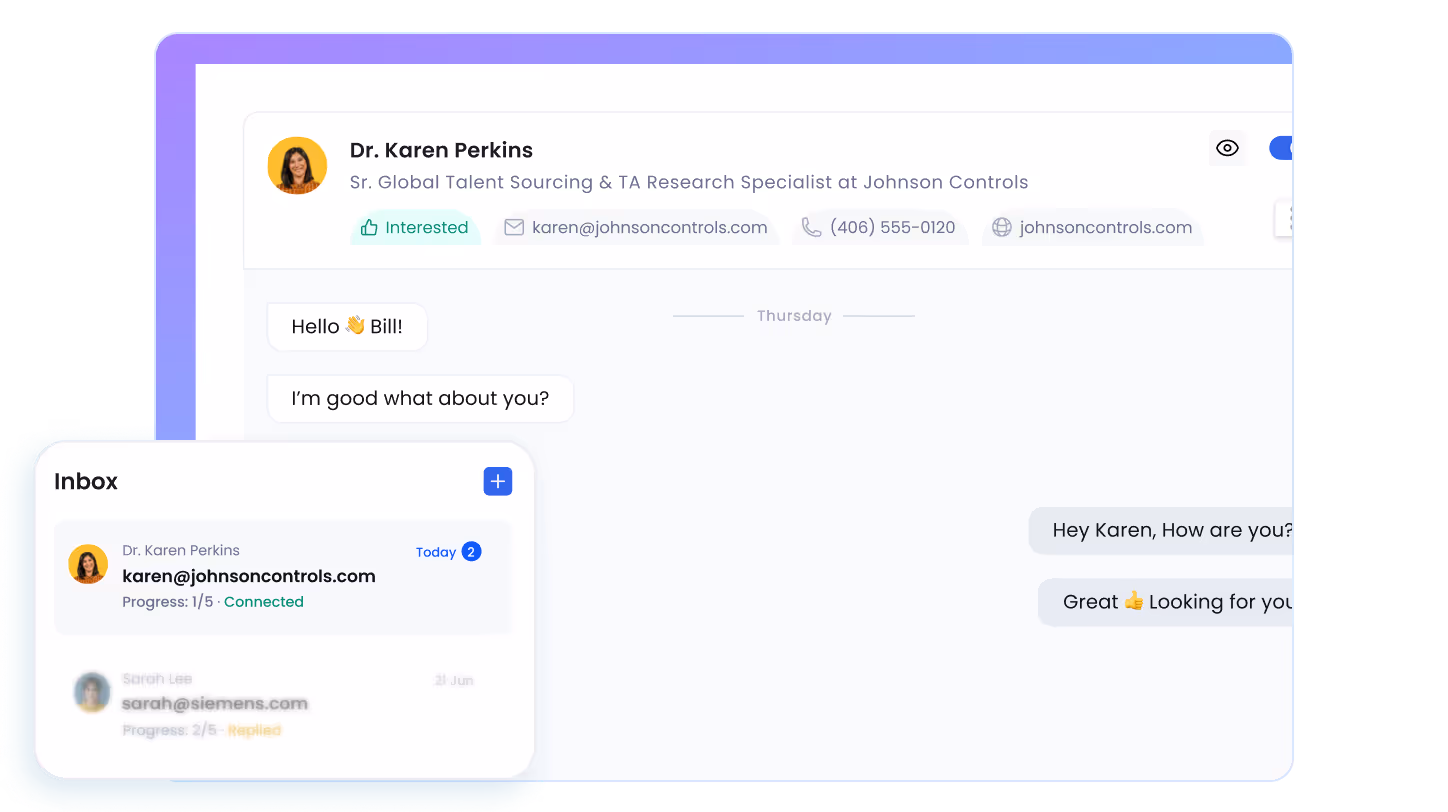Image resolution: width=1448 pixels, height=812 pixels.
Task: Expand details for johnsoncontrols.com website chip
Action: tap(1092, 227)
